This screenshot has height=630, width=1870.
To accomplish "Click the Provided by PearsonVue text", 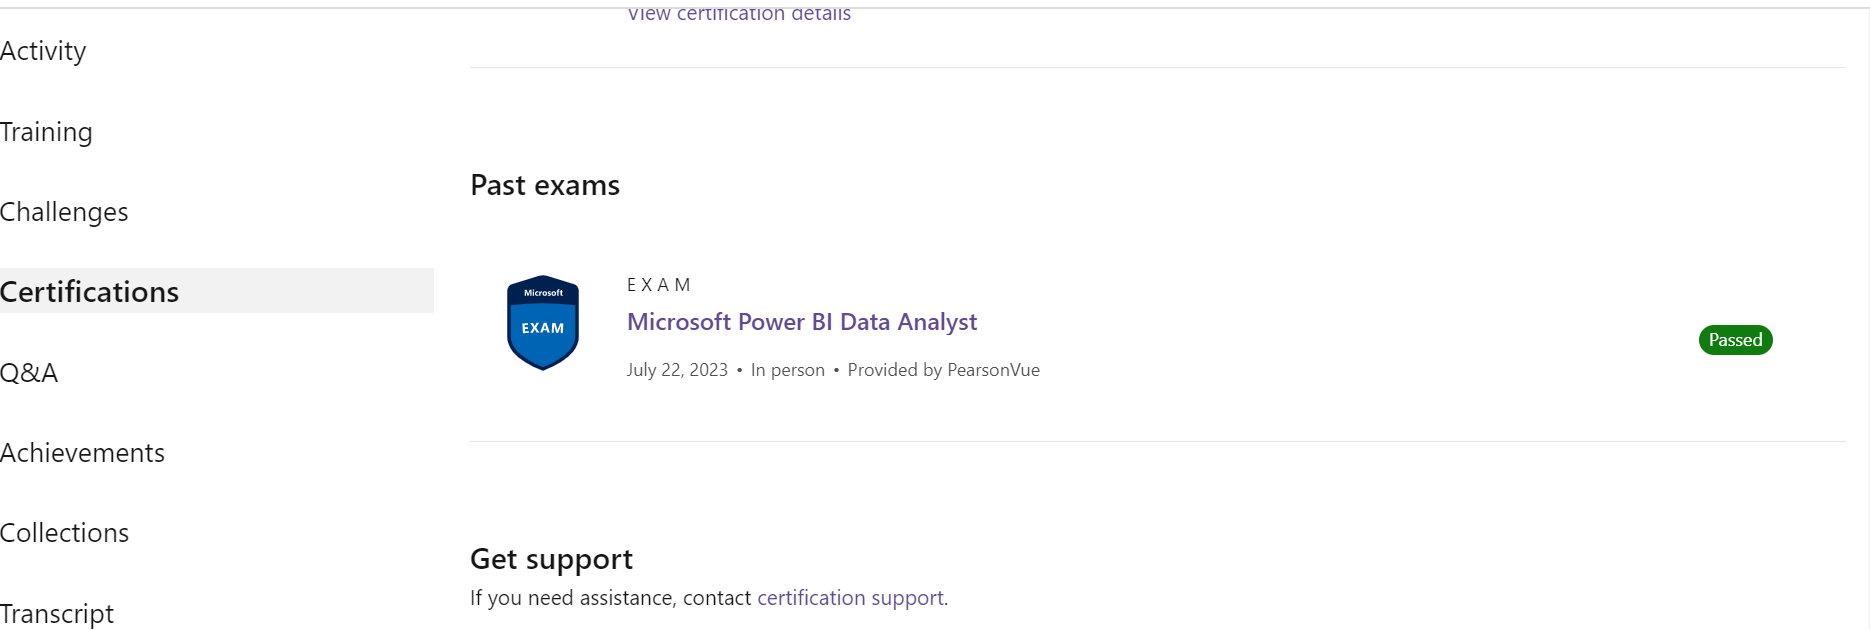I will coord(943,370).
